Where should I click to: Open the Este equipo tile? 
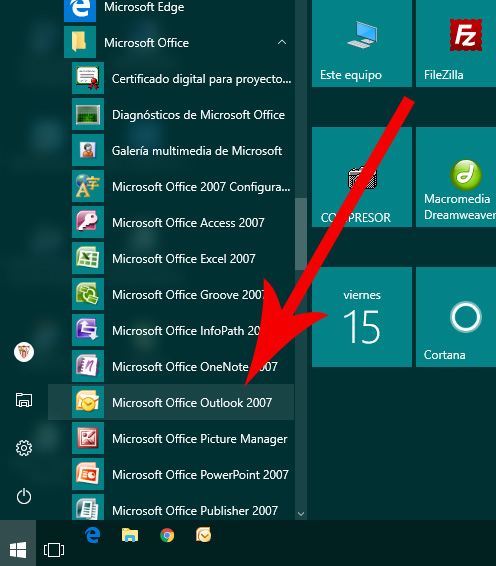point(362,43)
